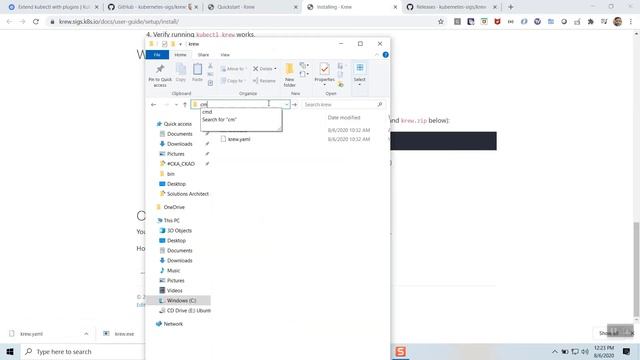The height and width of the screenshot is (360, 640).
Task: Click the Paste icon in ribbon
Action: point(198,73)
